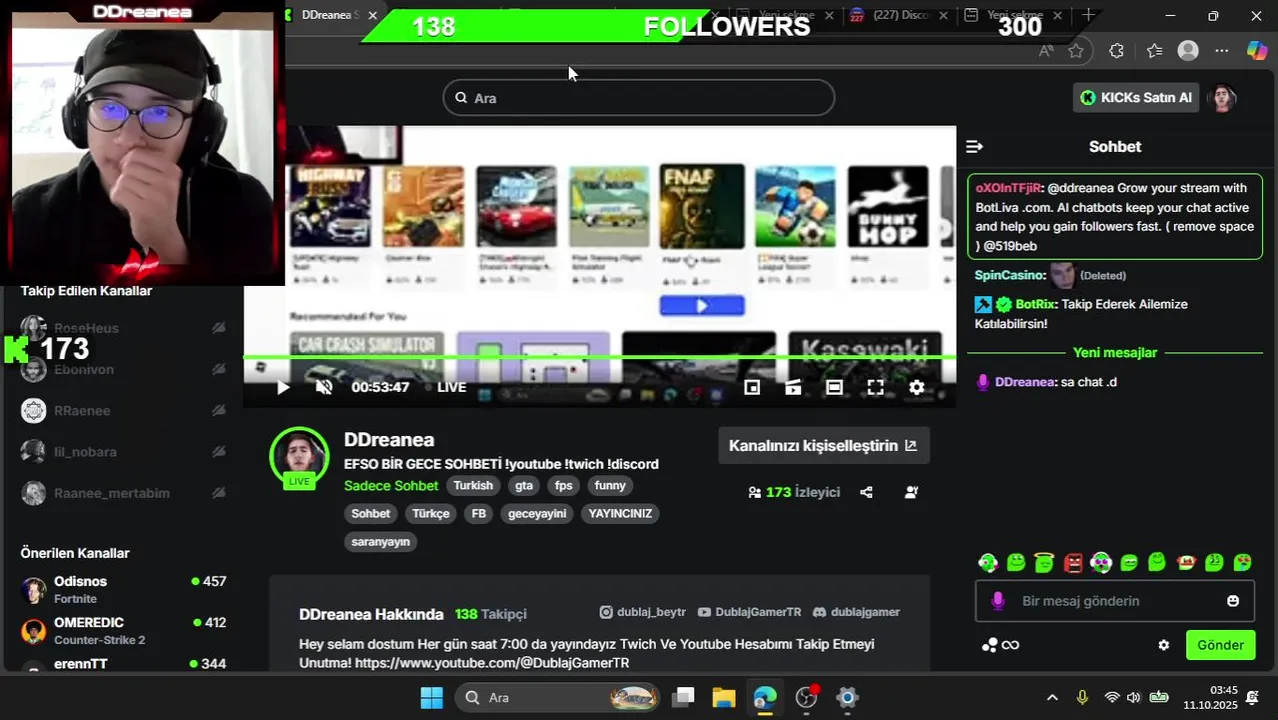Open chat settings gear
This screenshot has height=720, width=1278.
pyautogui.click(x=1163, y=645)
